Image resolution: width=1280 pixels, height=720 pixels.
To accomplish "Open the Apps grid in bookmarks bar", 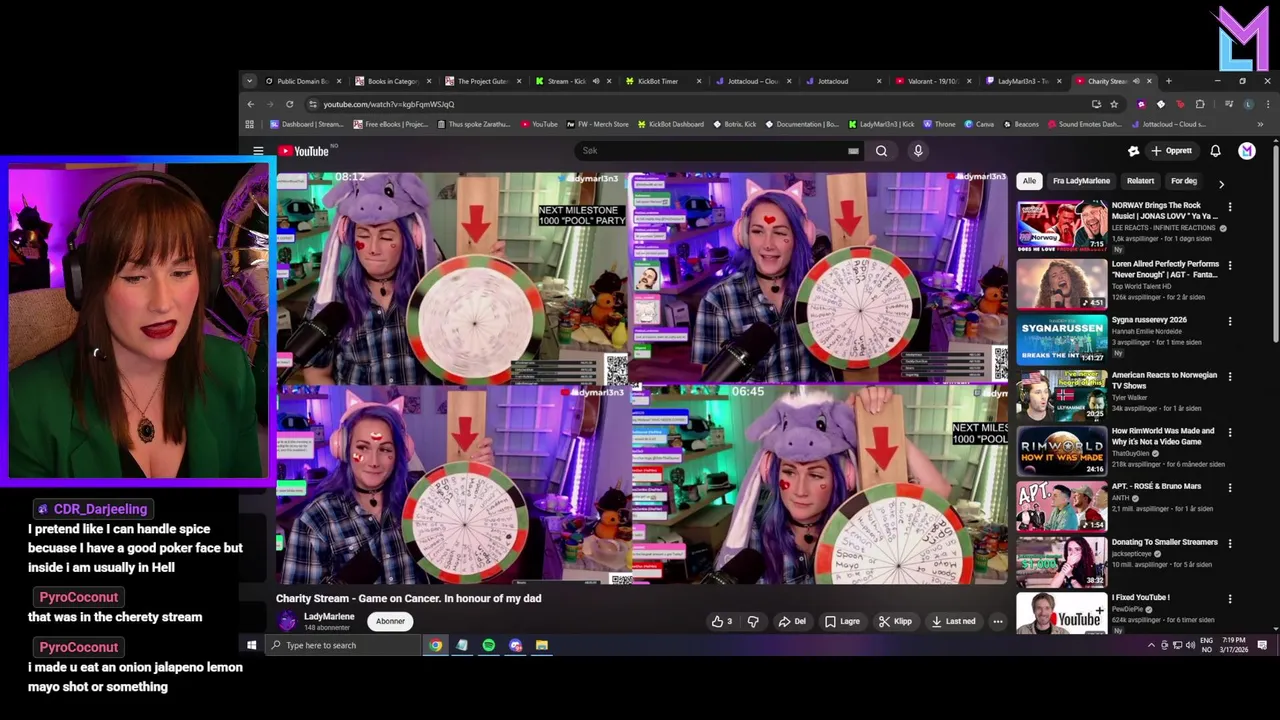I will point(248,124).
